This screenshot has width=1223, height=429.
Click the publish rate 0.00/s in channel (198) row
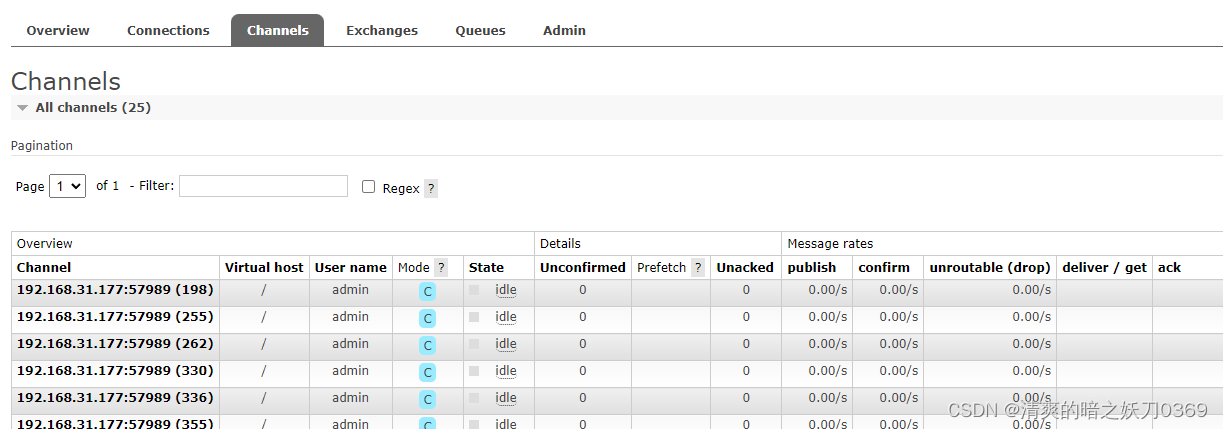(x=828, y=290)
